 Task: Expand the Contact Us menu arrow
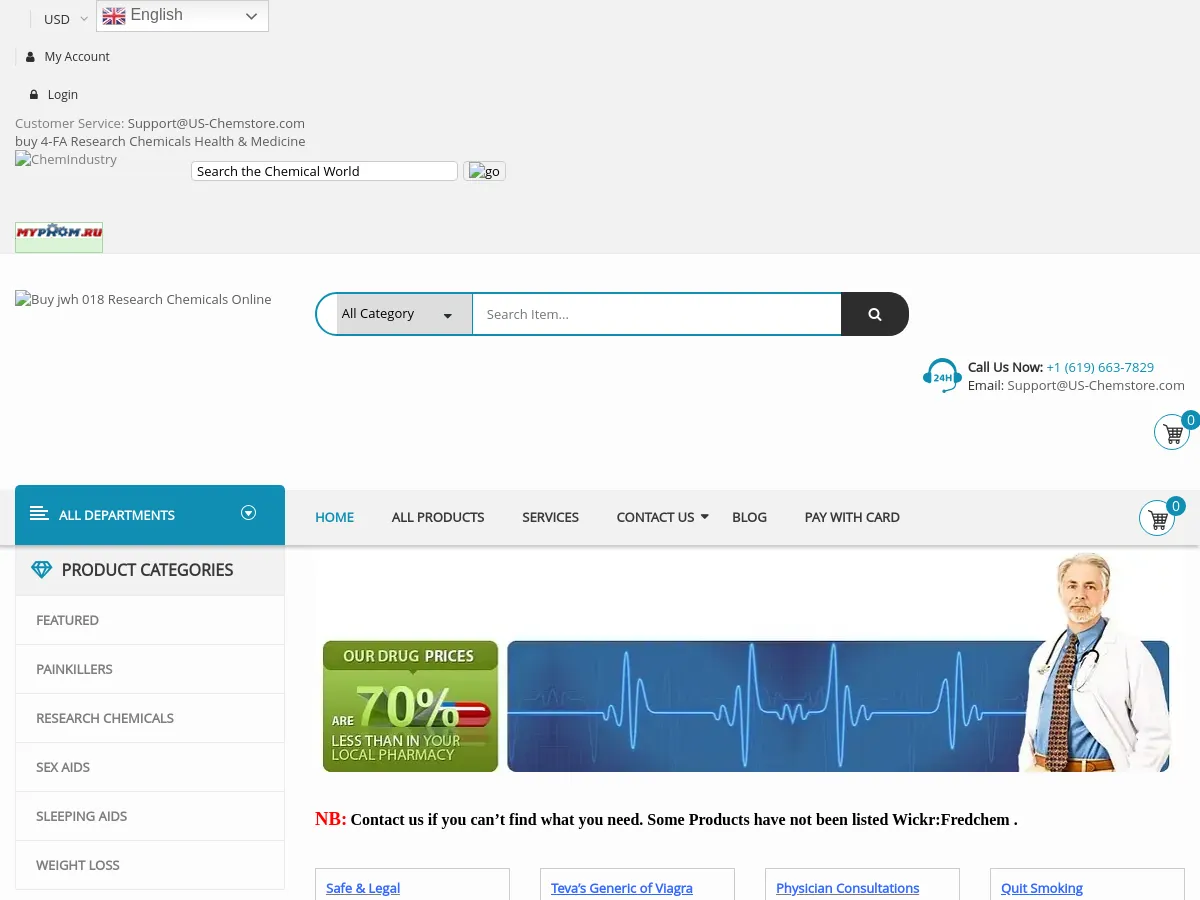pos(704,517)
